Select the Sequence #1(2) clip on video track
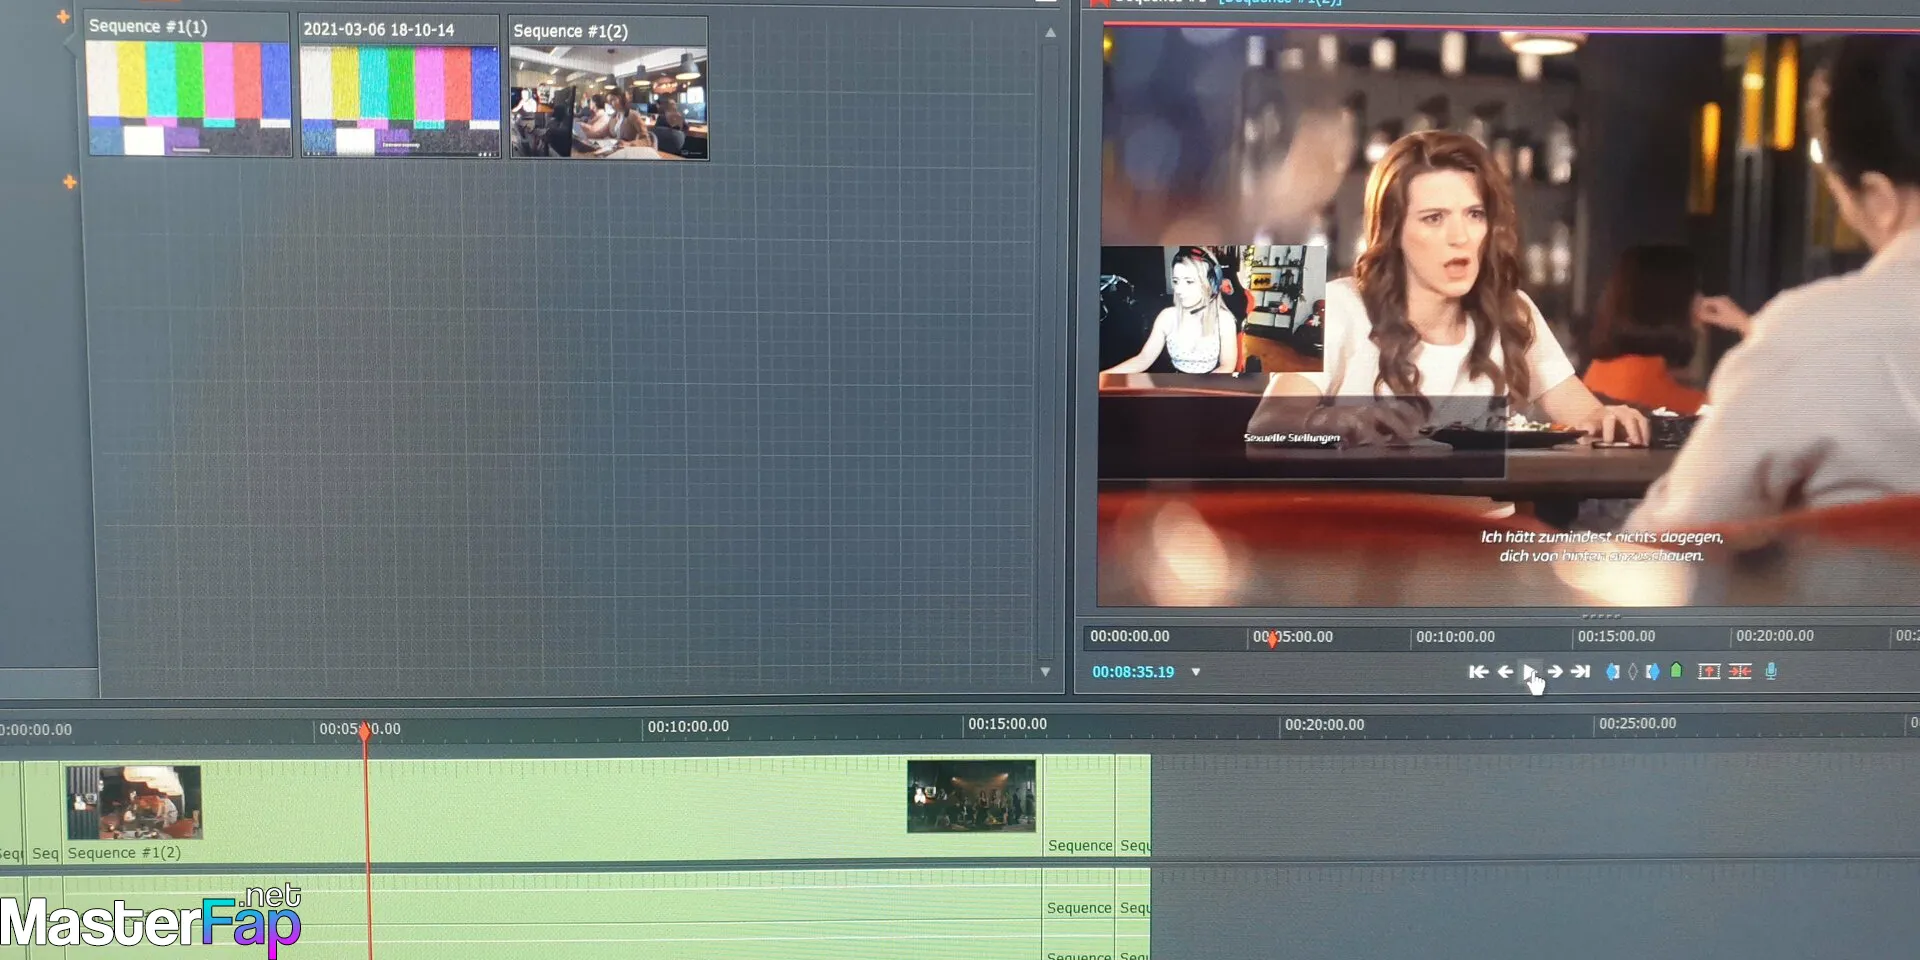 pyautogui.click(x=552, y=810)
